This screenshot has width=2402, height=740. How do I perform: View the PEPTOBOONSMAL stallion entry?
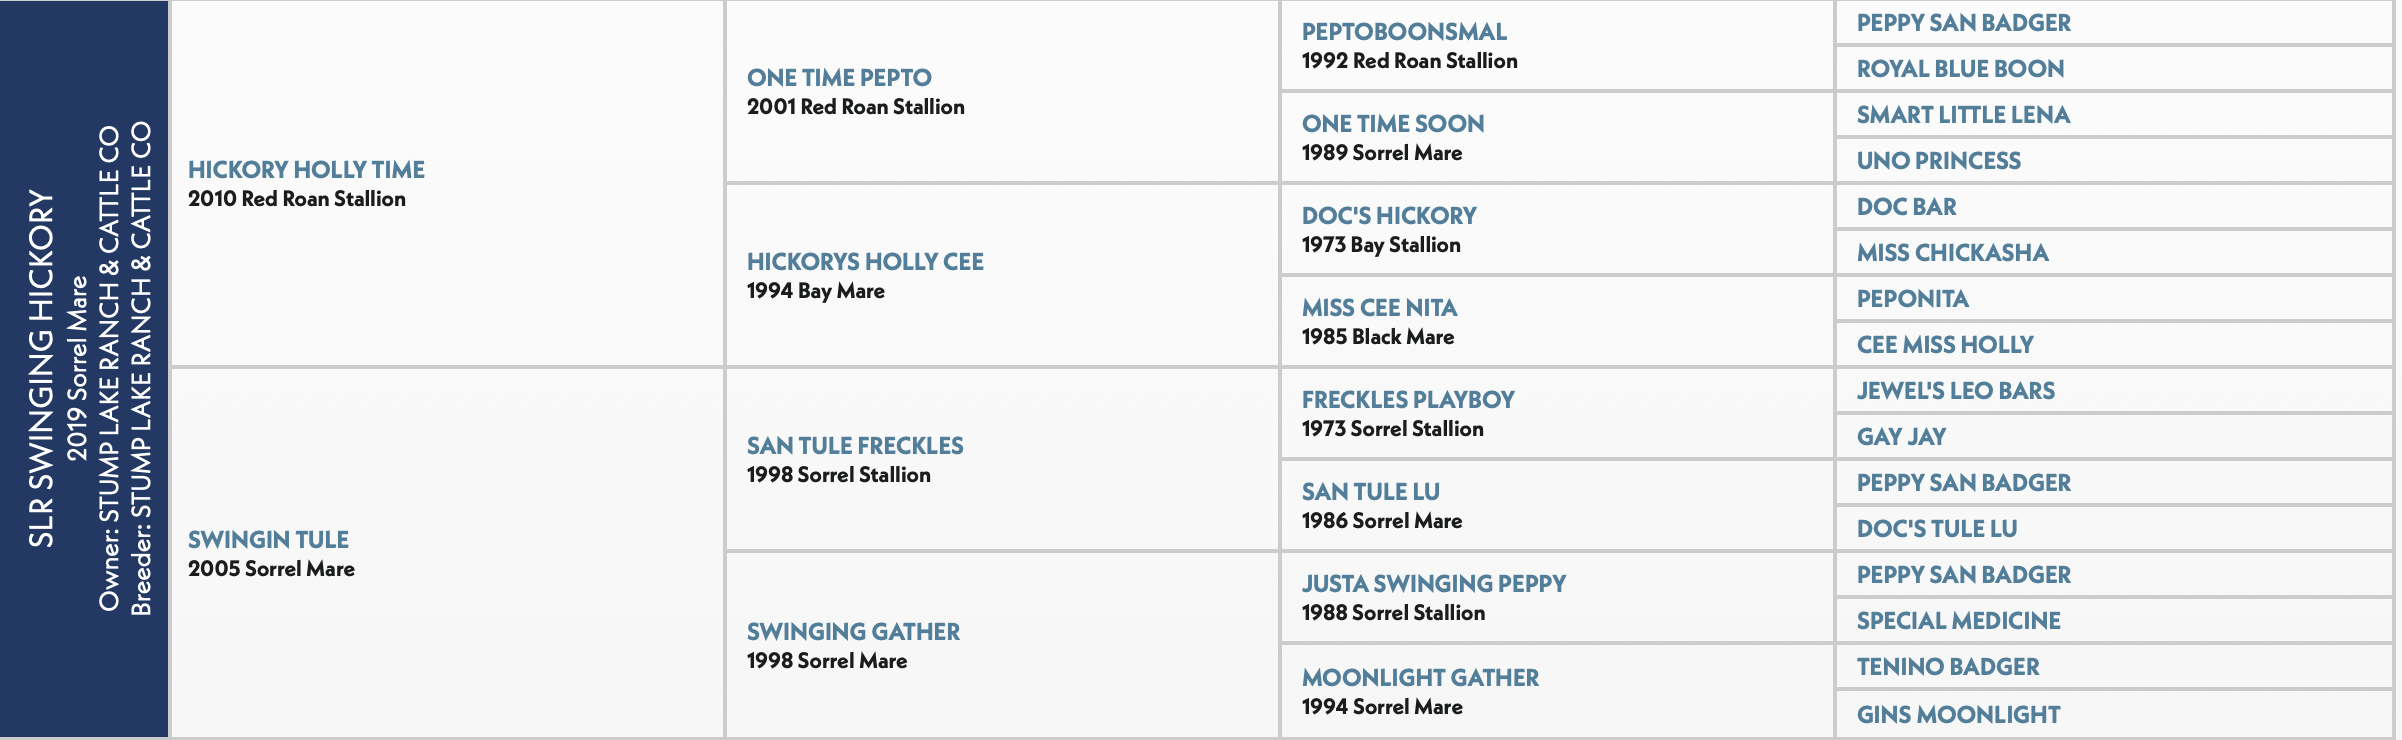tap(1404, 32)
